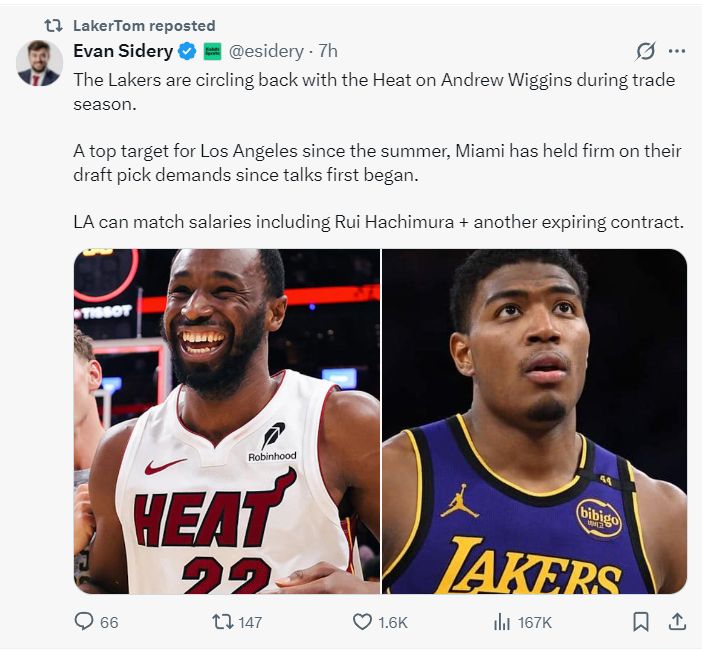Bookmark this tweet
The image size is (702, 650).
coord(641,622)
